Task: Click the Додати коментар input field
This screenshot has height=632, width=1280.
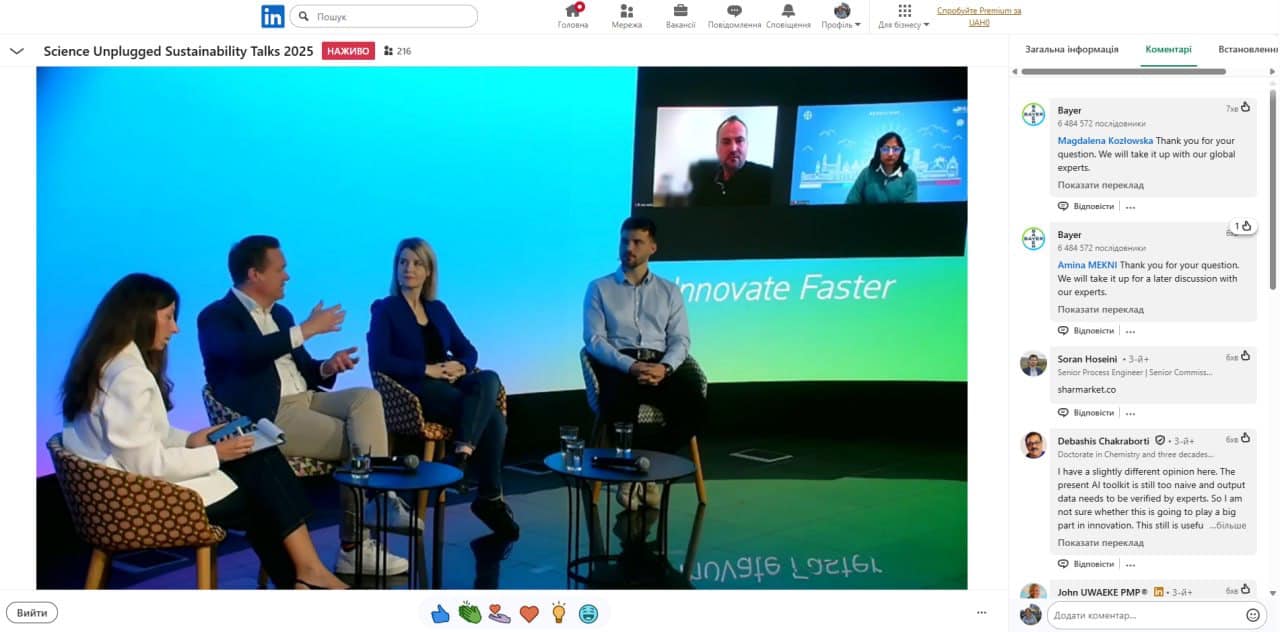Action: [1145, 615]
